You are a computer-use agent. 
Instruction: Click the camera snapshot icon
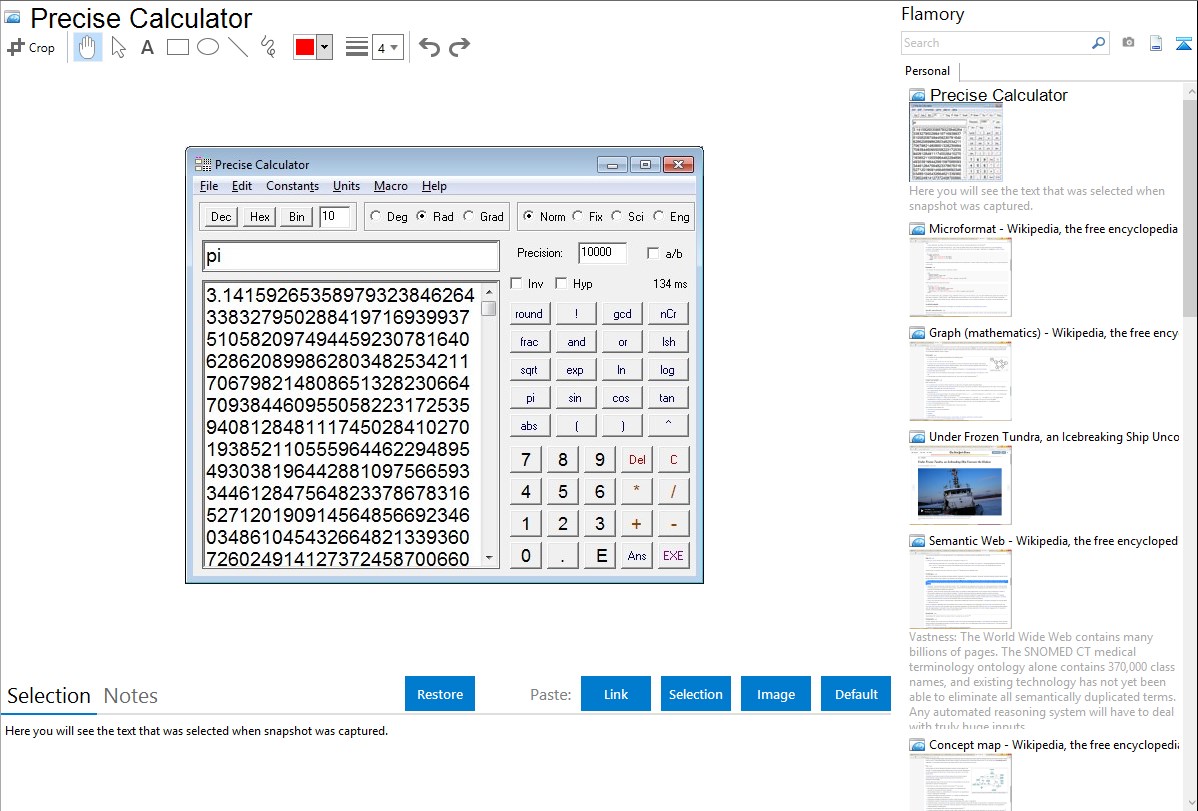click(x=1128, y=43)
